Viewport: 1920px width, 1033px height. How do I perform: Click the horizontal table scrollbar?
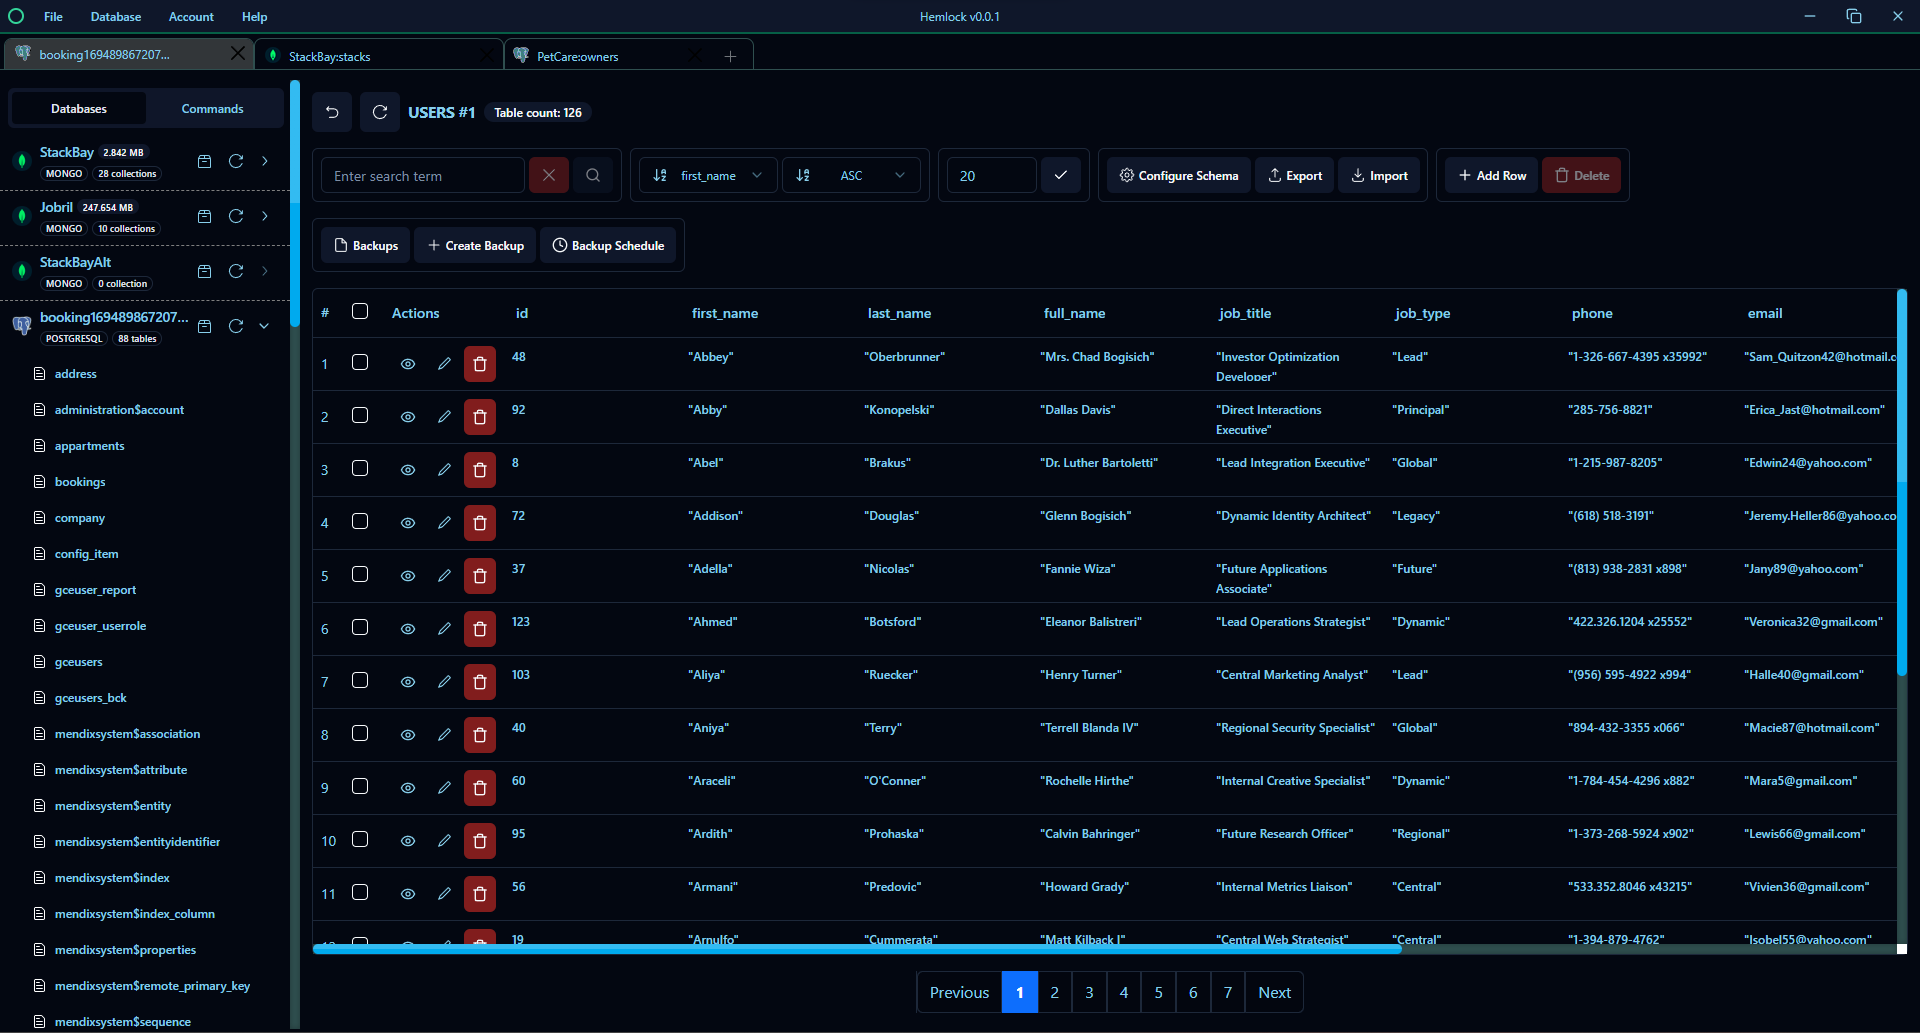857,949
